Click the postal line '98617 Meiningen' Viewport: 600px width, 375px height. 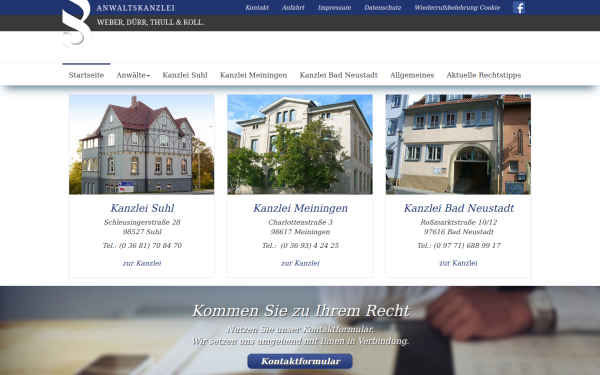click(x=300, y=232)
